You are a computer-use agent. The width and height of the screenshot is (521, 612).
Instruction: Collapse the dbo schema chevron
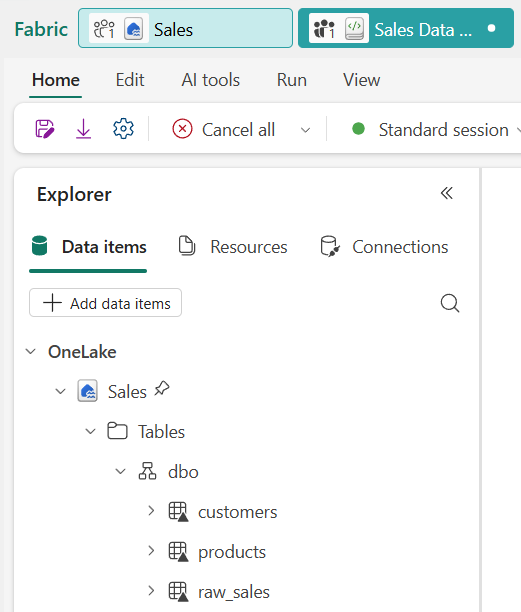[121, 471]
